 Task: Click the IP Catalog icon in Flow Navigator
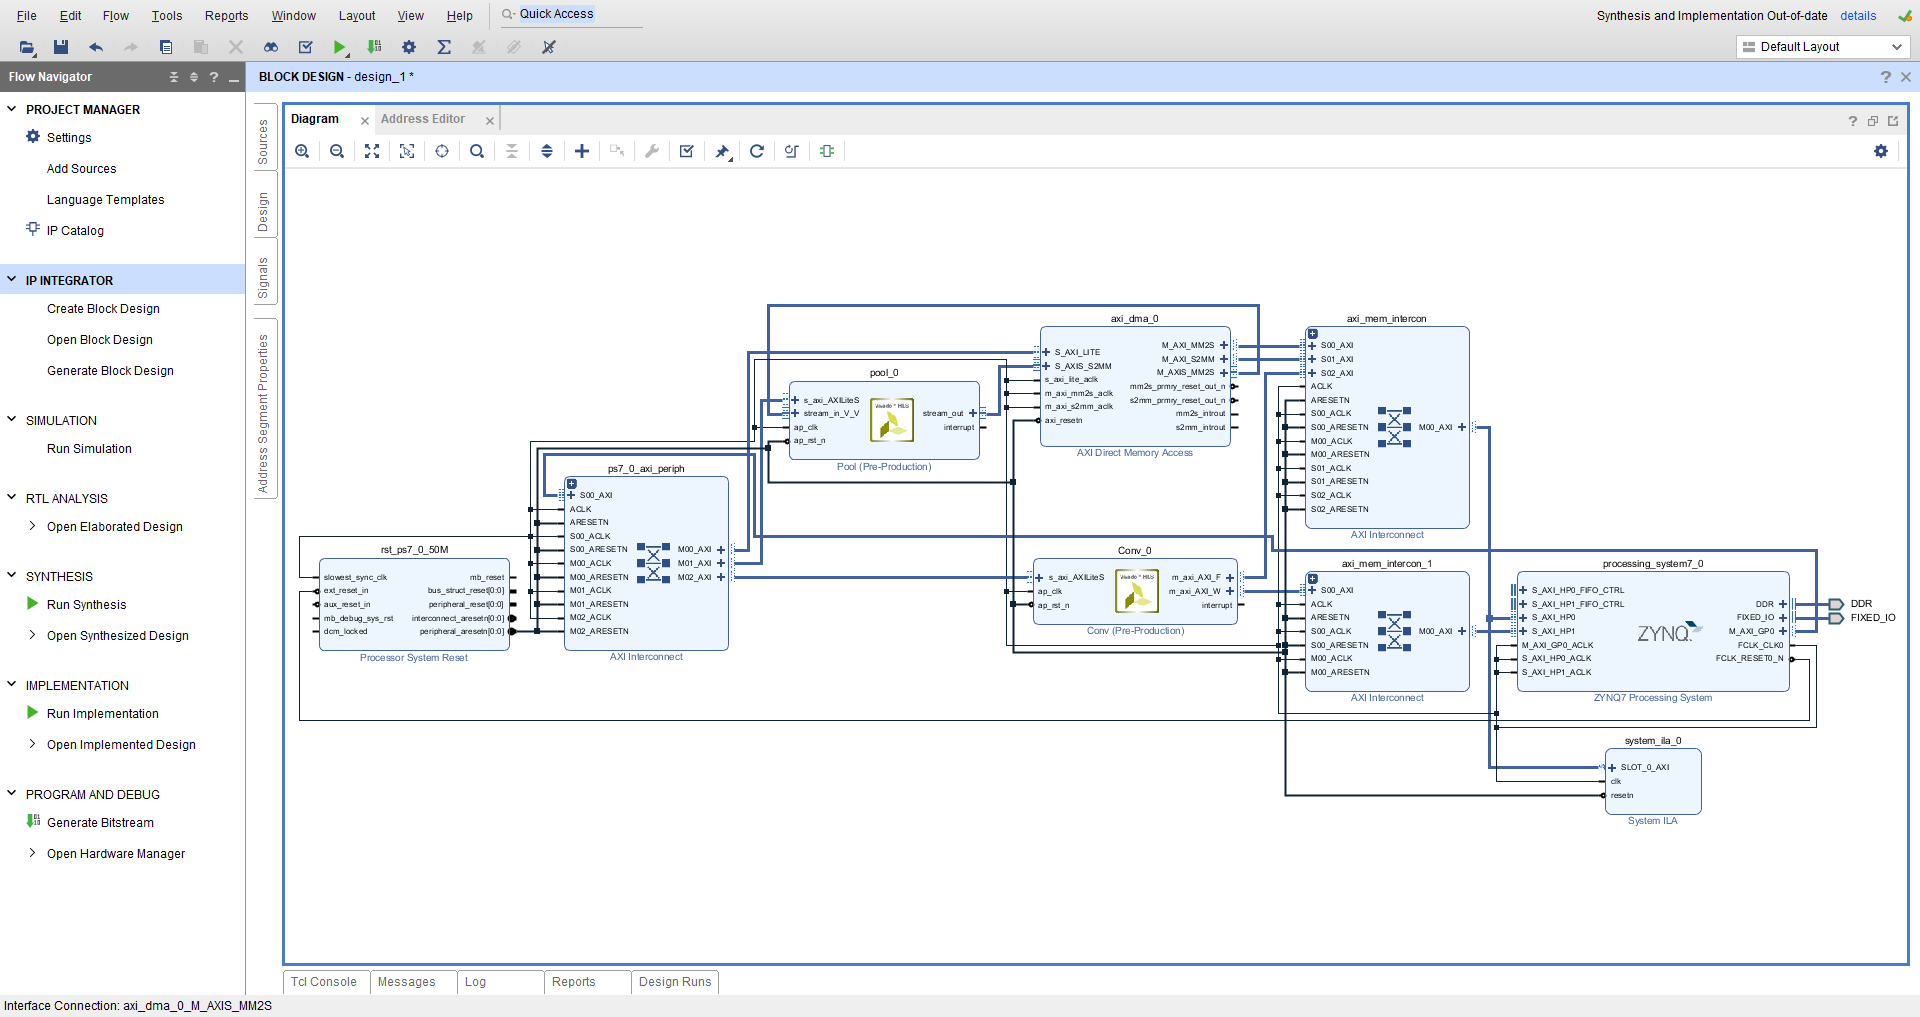pyautogui.click(x=33, y=230)
